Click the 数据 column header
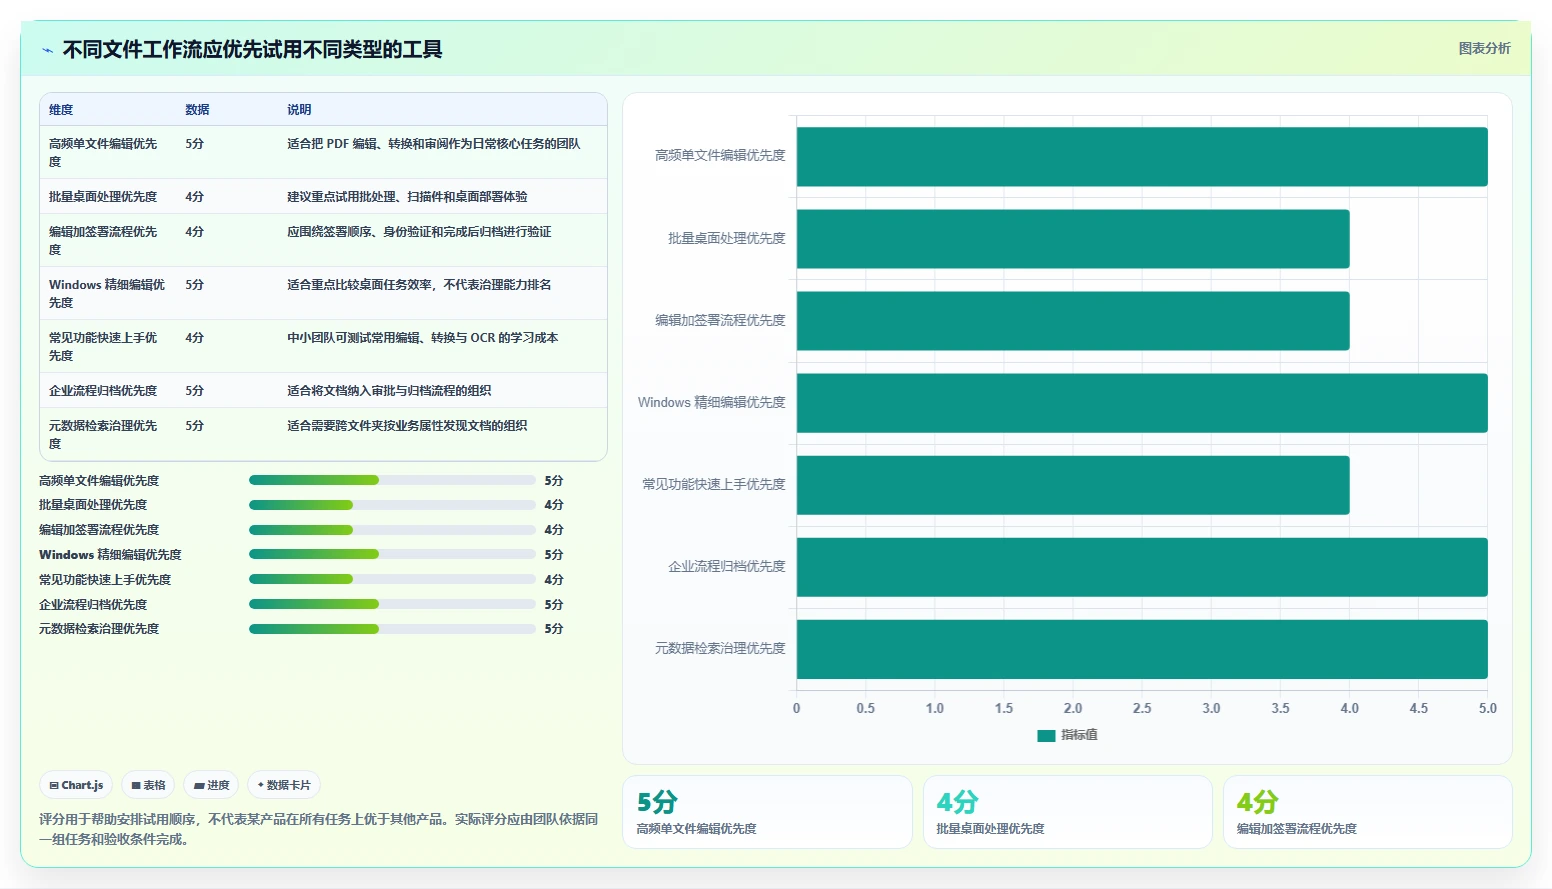Image resolution: width=1552 pixels, height=889 pixels. pyautogui.click(x=197, y=110)
